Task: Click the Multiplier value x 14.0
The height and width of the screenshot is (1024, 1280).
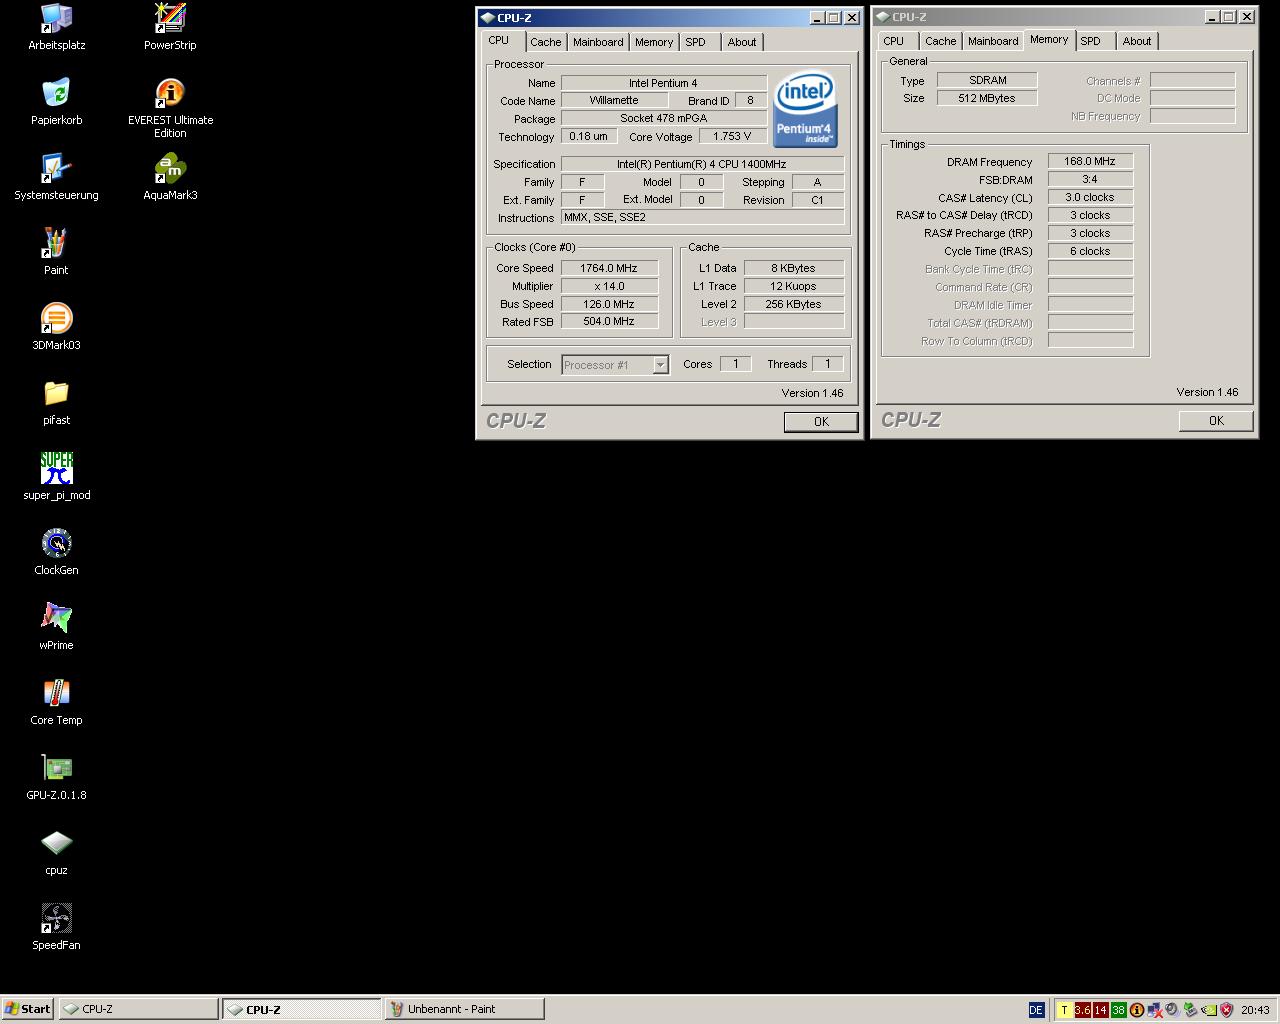Action: [609, 286]
